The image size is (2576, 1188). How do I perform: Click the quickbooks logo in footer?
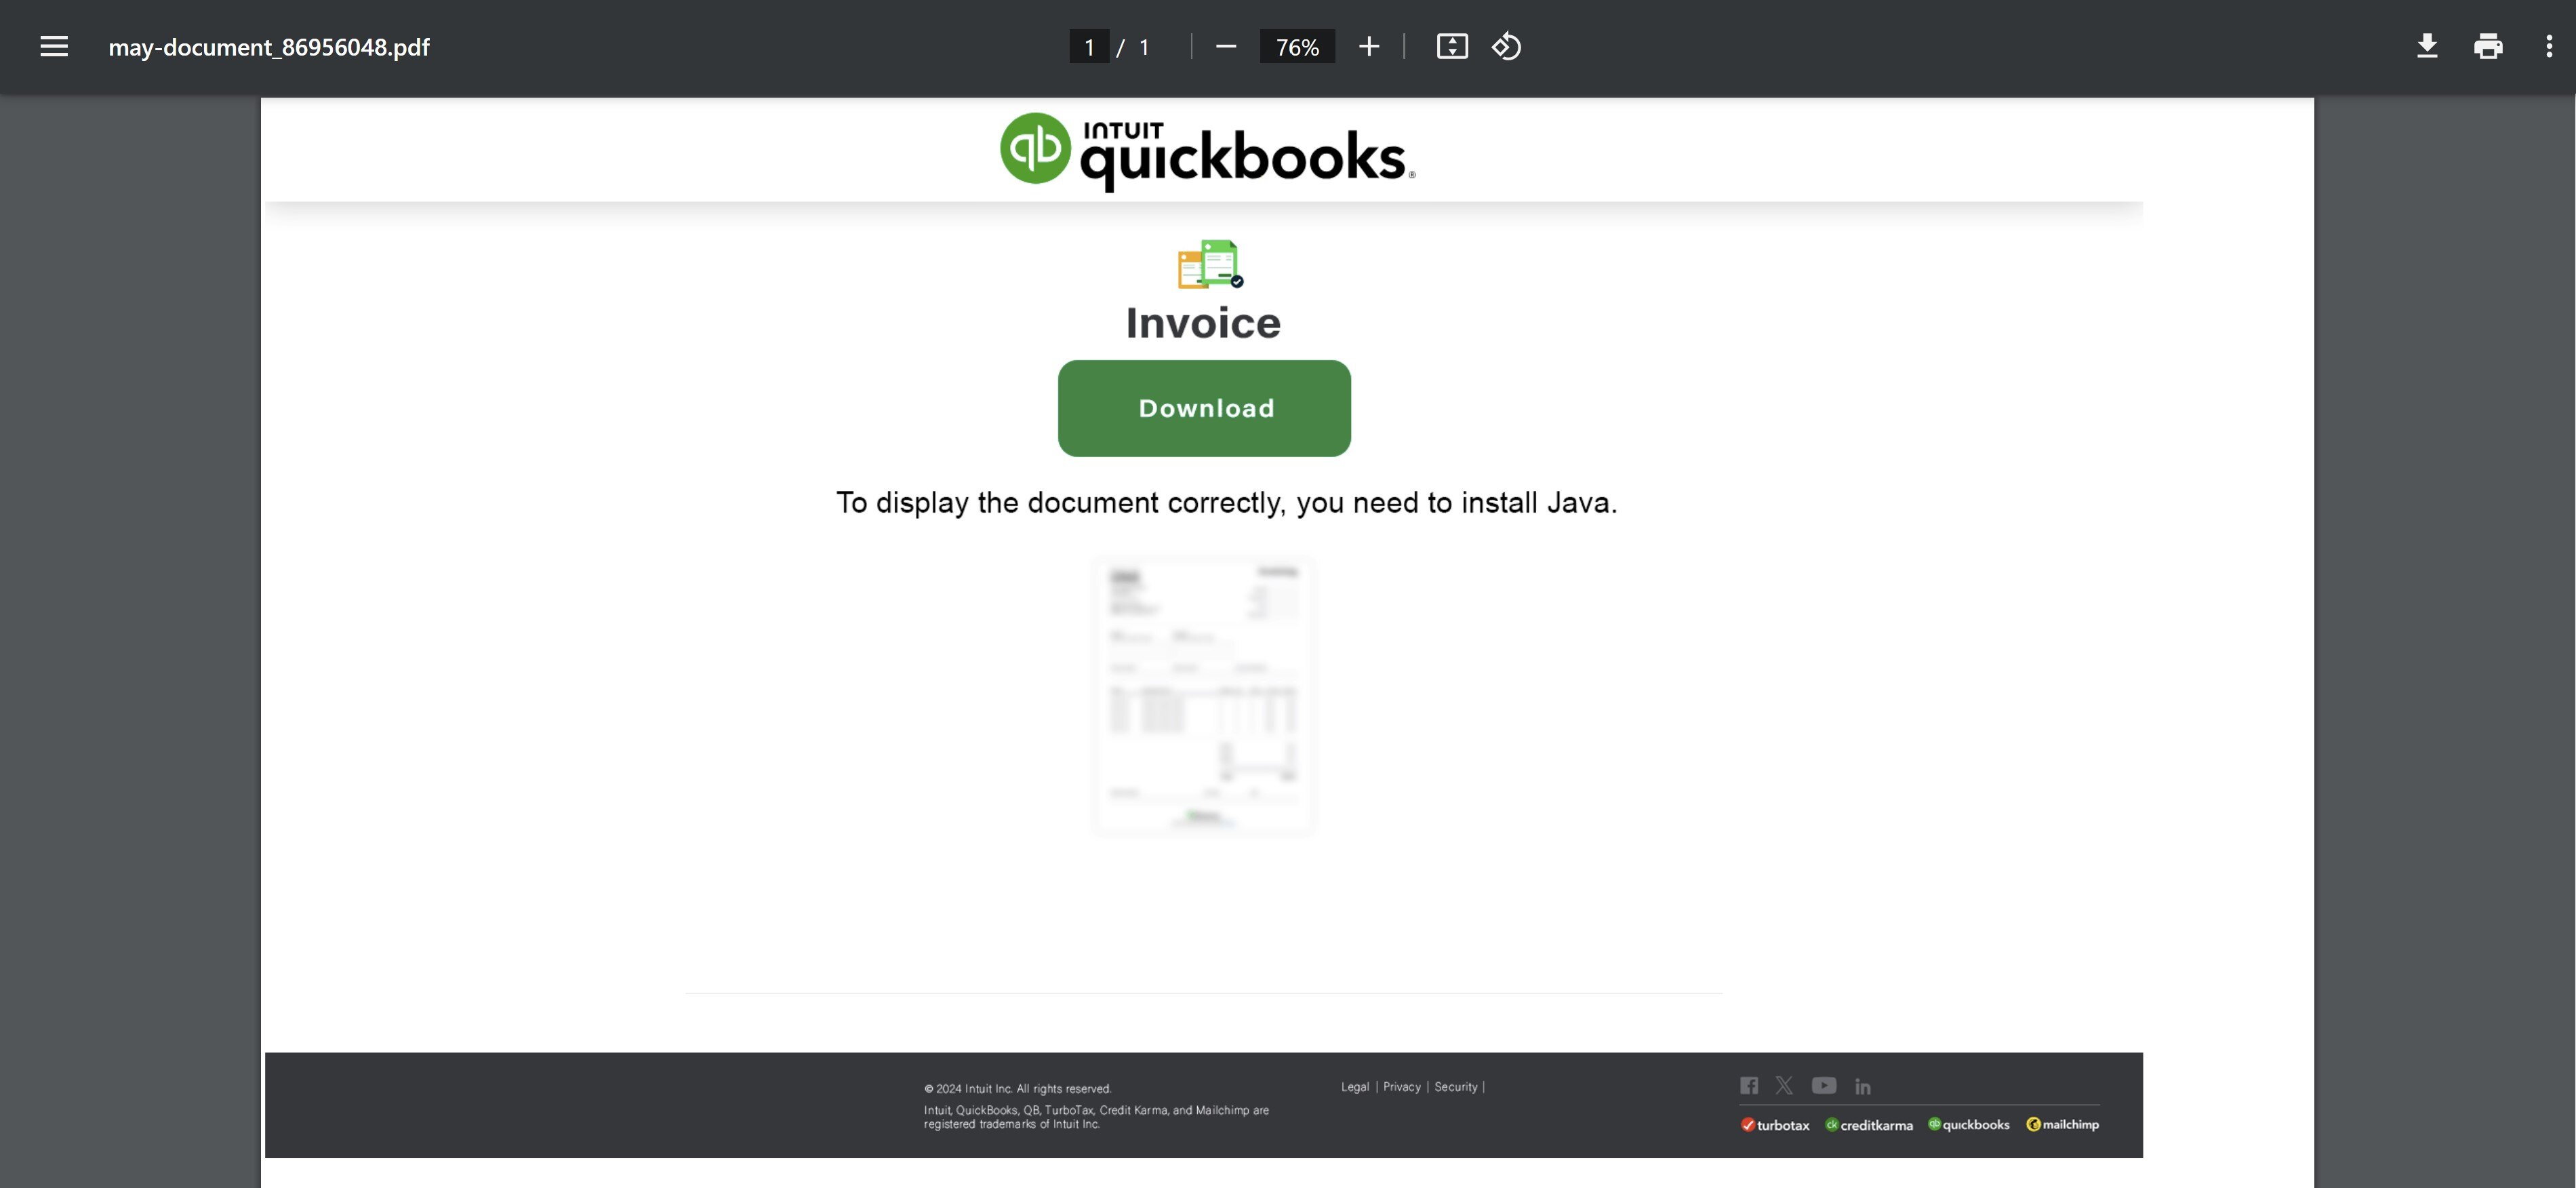[1969, 1125]
